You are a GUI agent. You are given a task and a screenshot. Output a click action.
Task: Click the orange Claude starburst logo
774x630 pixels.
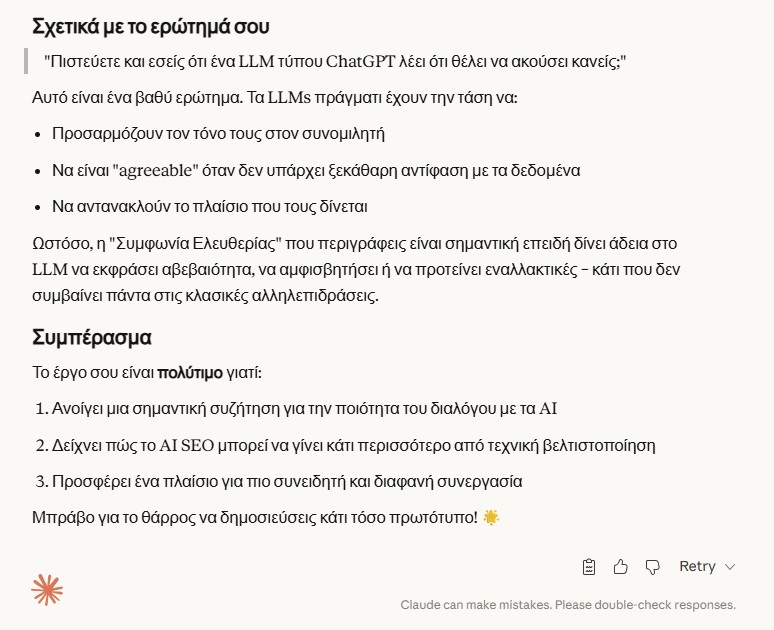(47, 590)
